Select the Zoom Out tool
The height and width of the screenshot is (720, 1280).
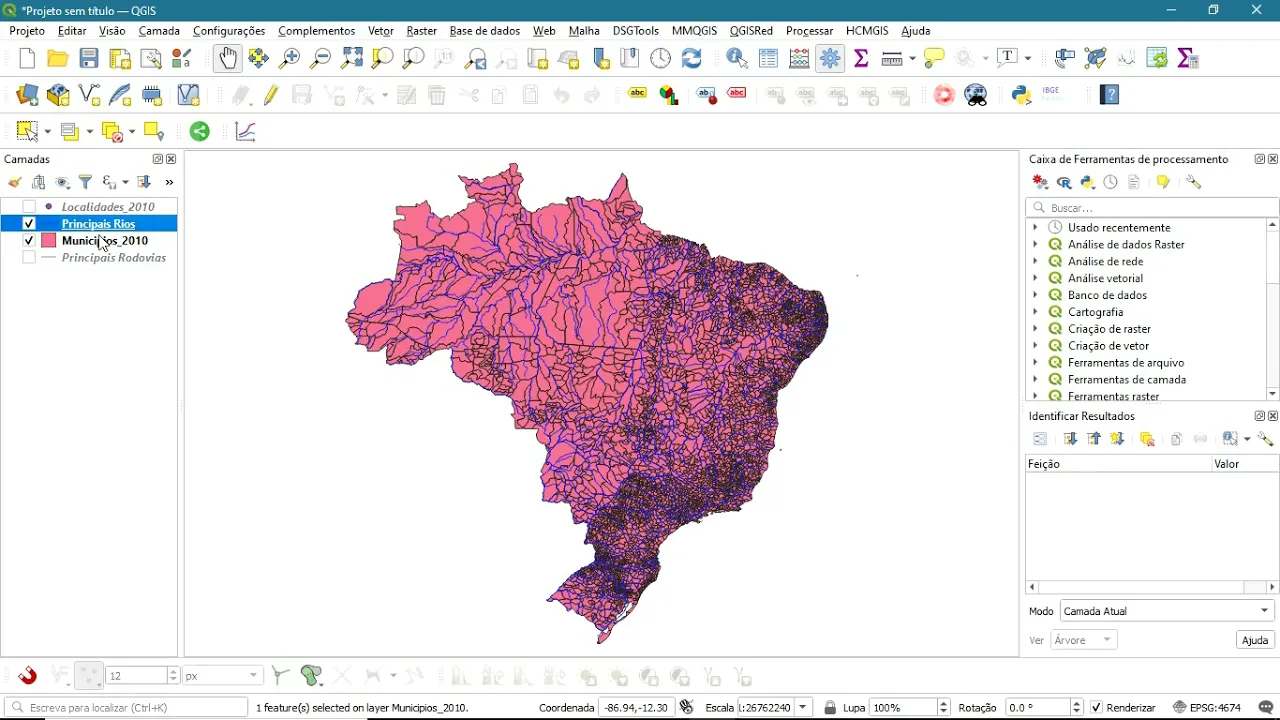321,59
